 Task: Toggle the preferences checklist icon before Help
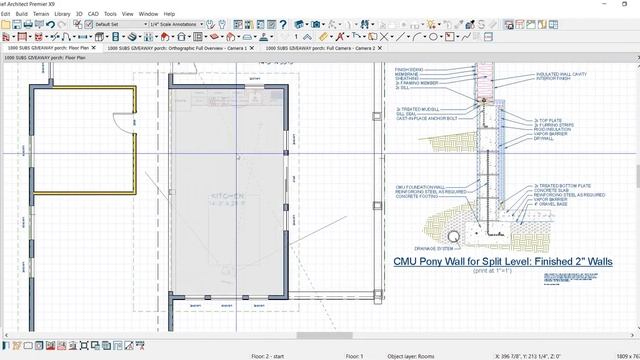pos(271,24)
